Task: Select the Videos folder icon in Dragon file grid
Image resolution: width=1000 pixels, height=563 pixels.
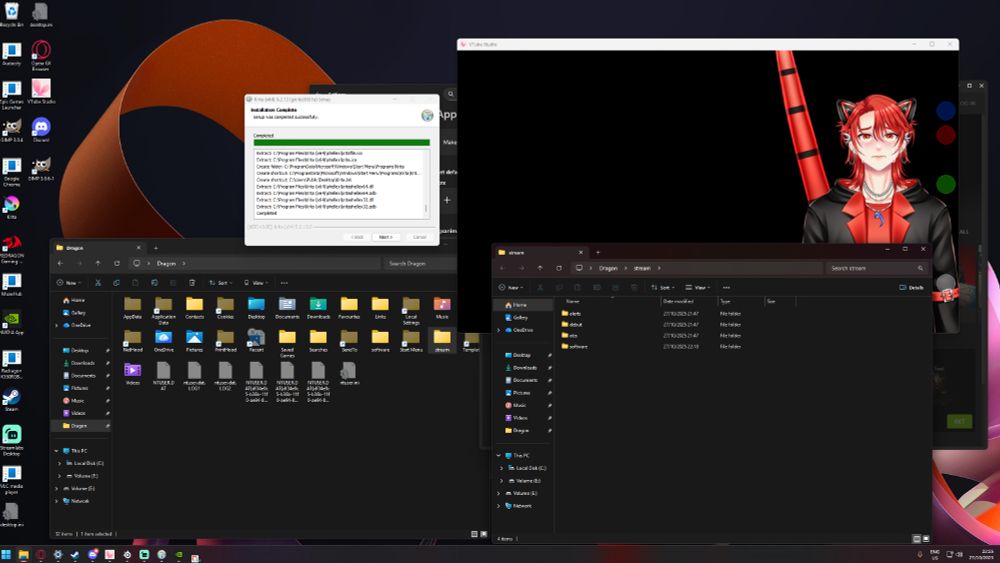Action: click(x=132, y=374)
